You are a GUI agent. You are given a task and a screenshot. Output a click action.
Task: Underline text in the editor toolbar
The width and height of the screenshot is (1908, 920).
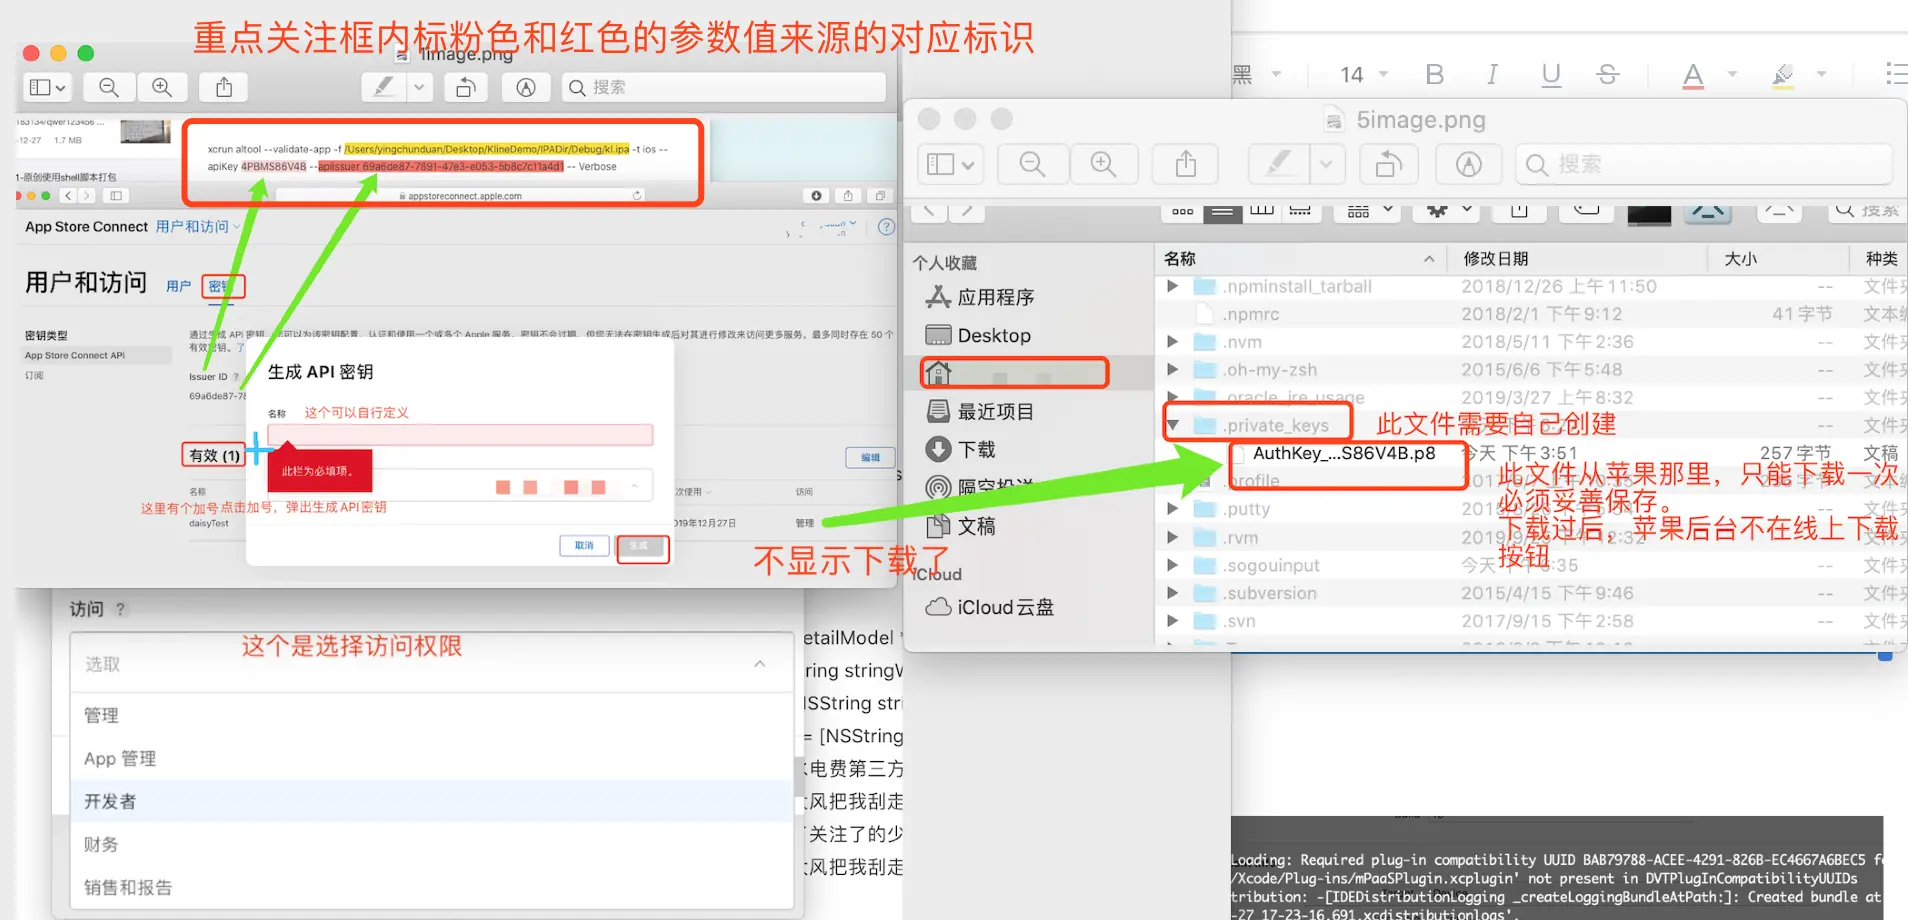(x=1551, y=74)
